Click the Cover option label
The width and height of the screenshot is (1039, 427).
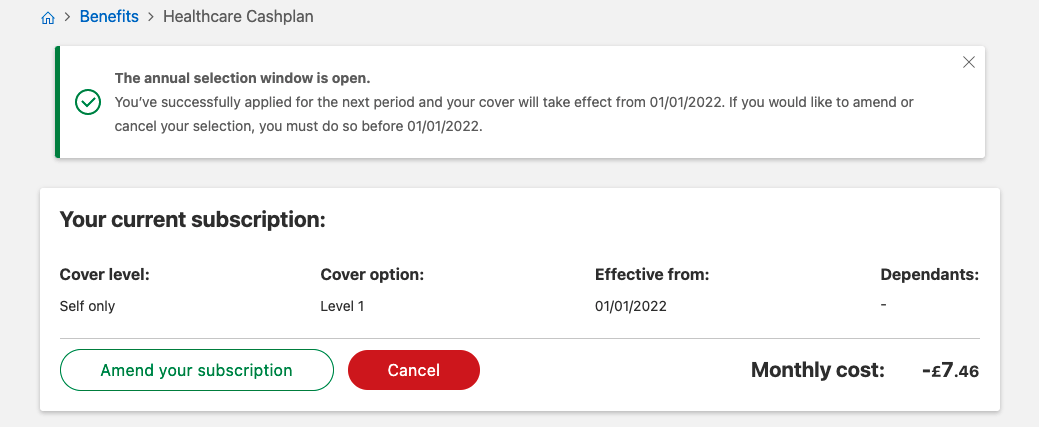click(x=372, y=274)
